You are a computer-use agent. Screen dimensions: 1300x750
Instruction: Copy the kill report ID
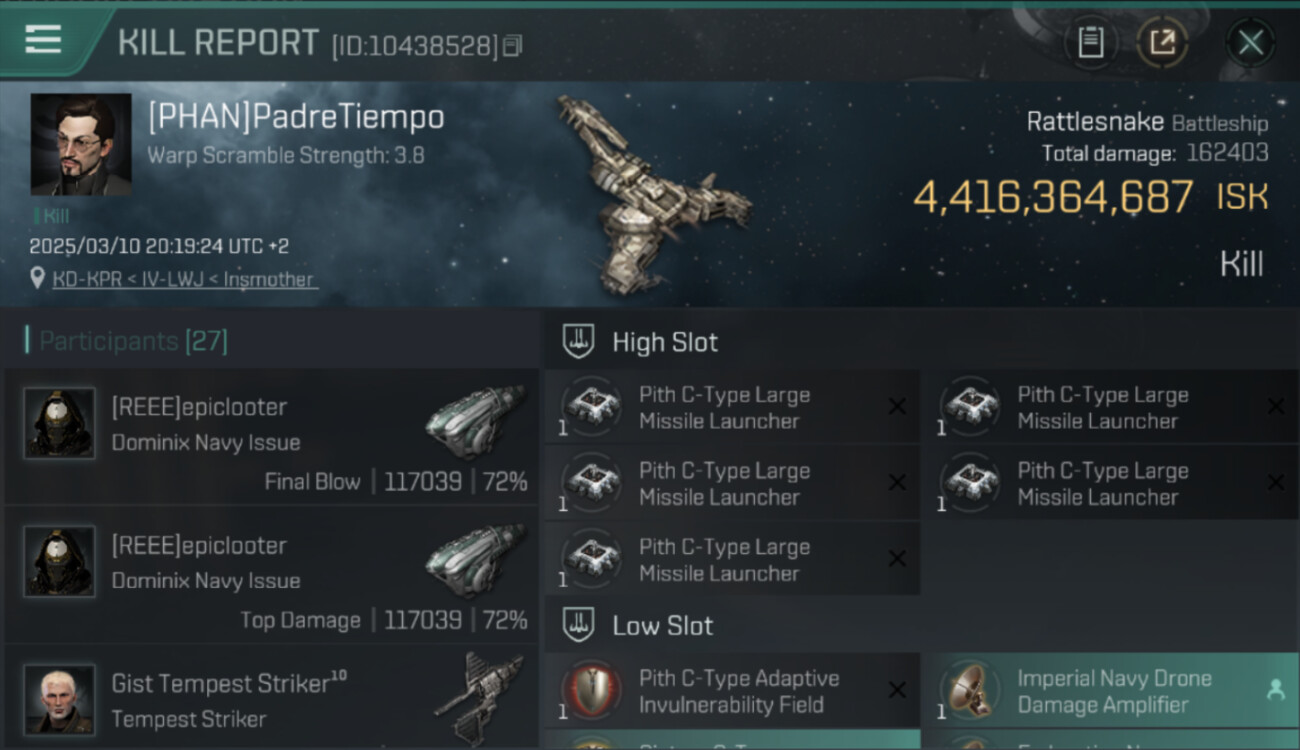[x=512, y=46]
